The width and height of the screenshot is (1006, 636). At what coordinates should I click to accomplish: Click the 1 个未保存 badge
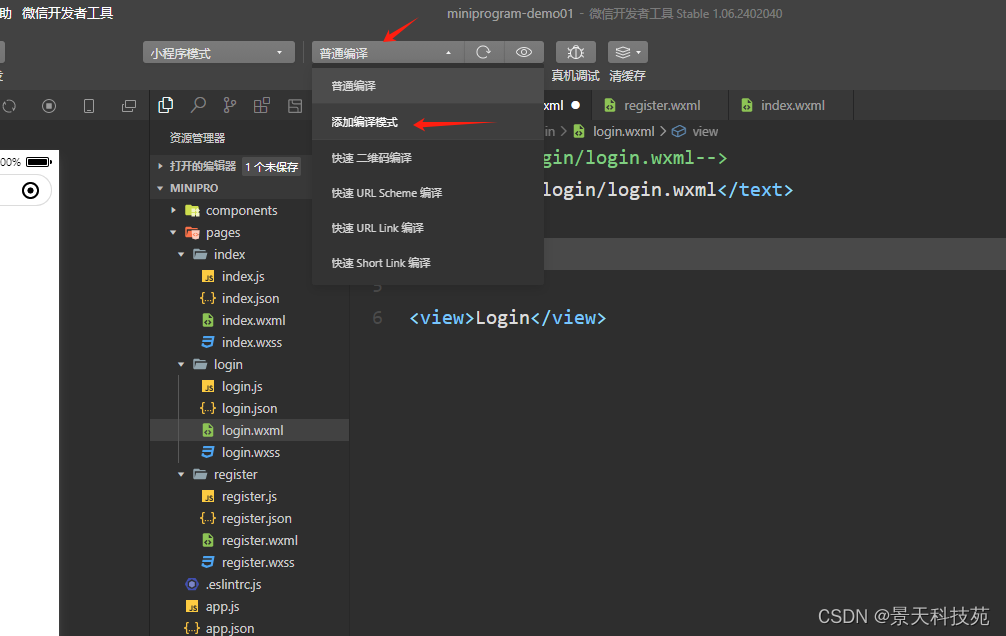click(x=272, y=167)
